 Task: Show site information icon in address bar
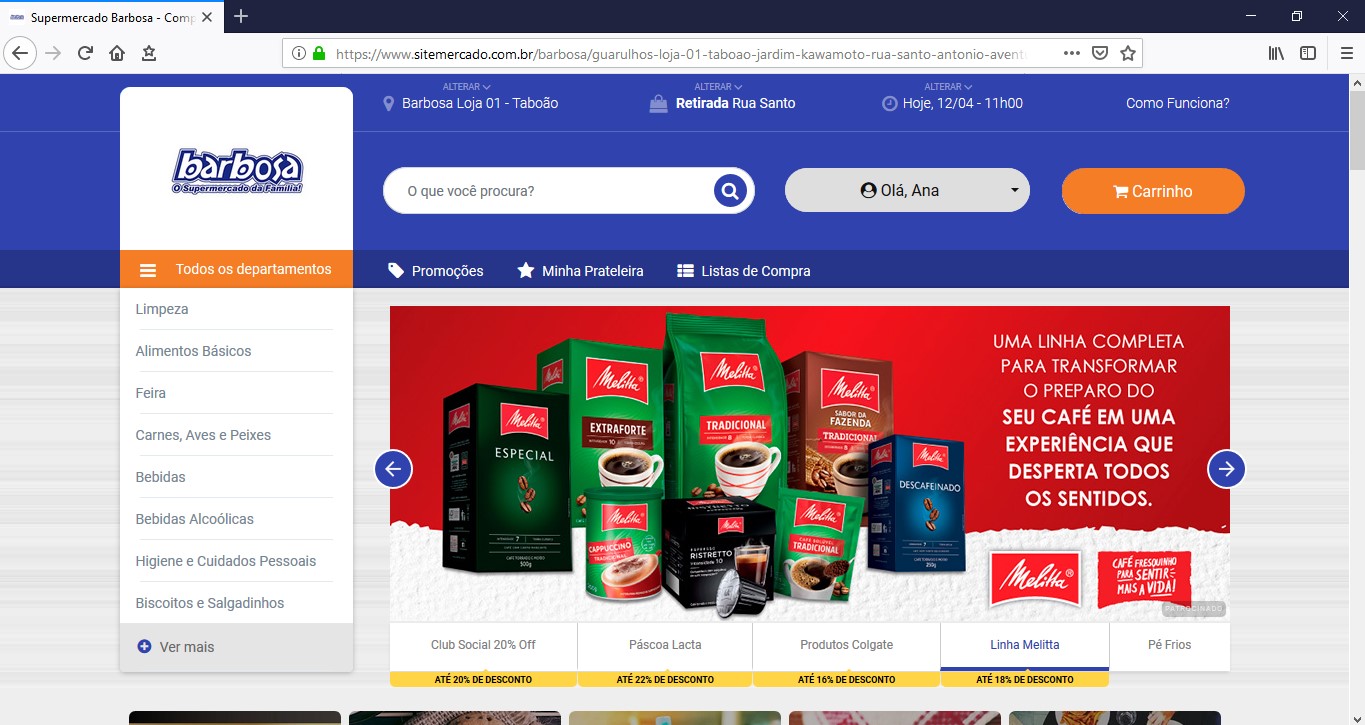(299, 53)
